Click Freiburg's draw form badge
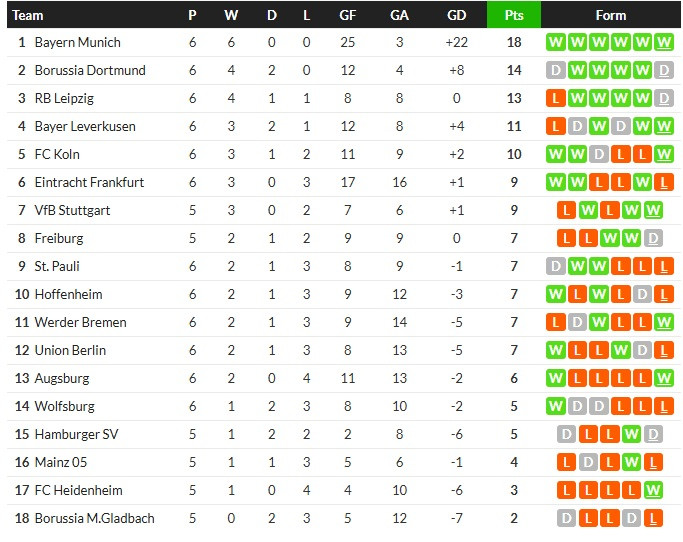 (654, 238)
